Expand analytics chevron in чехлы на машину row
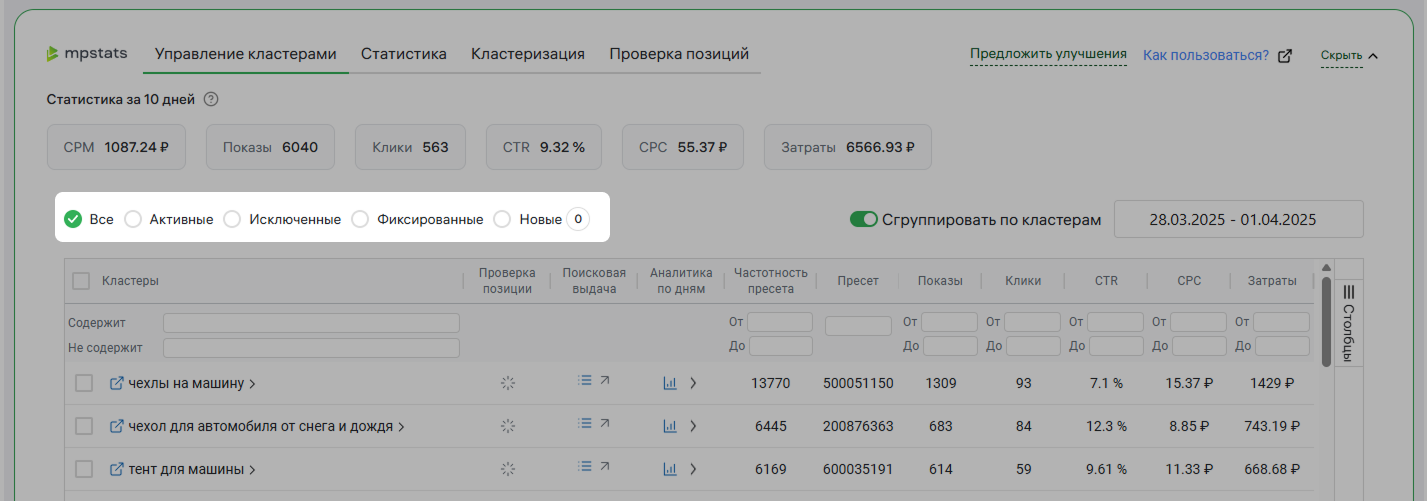The height and width of the screenshot is (501, 1427). 692,383
